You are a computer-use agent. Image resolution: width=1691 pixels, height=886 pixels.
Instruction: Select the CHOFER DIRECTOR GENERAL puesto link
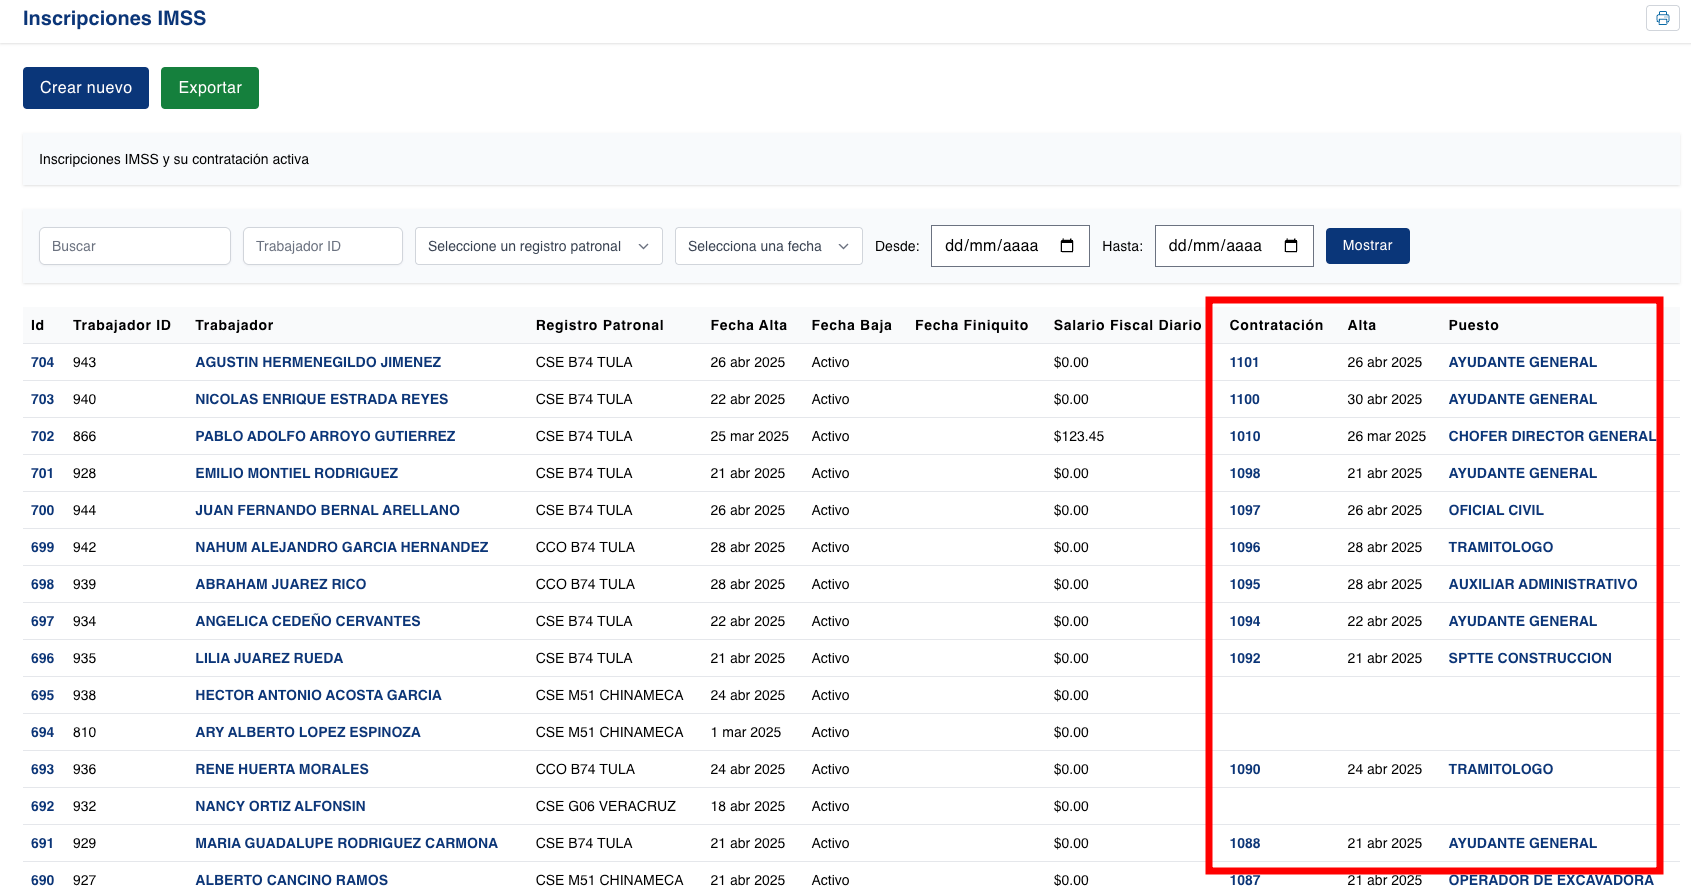coord(1551,436)
